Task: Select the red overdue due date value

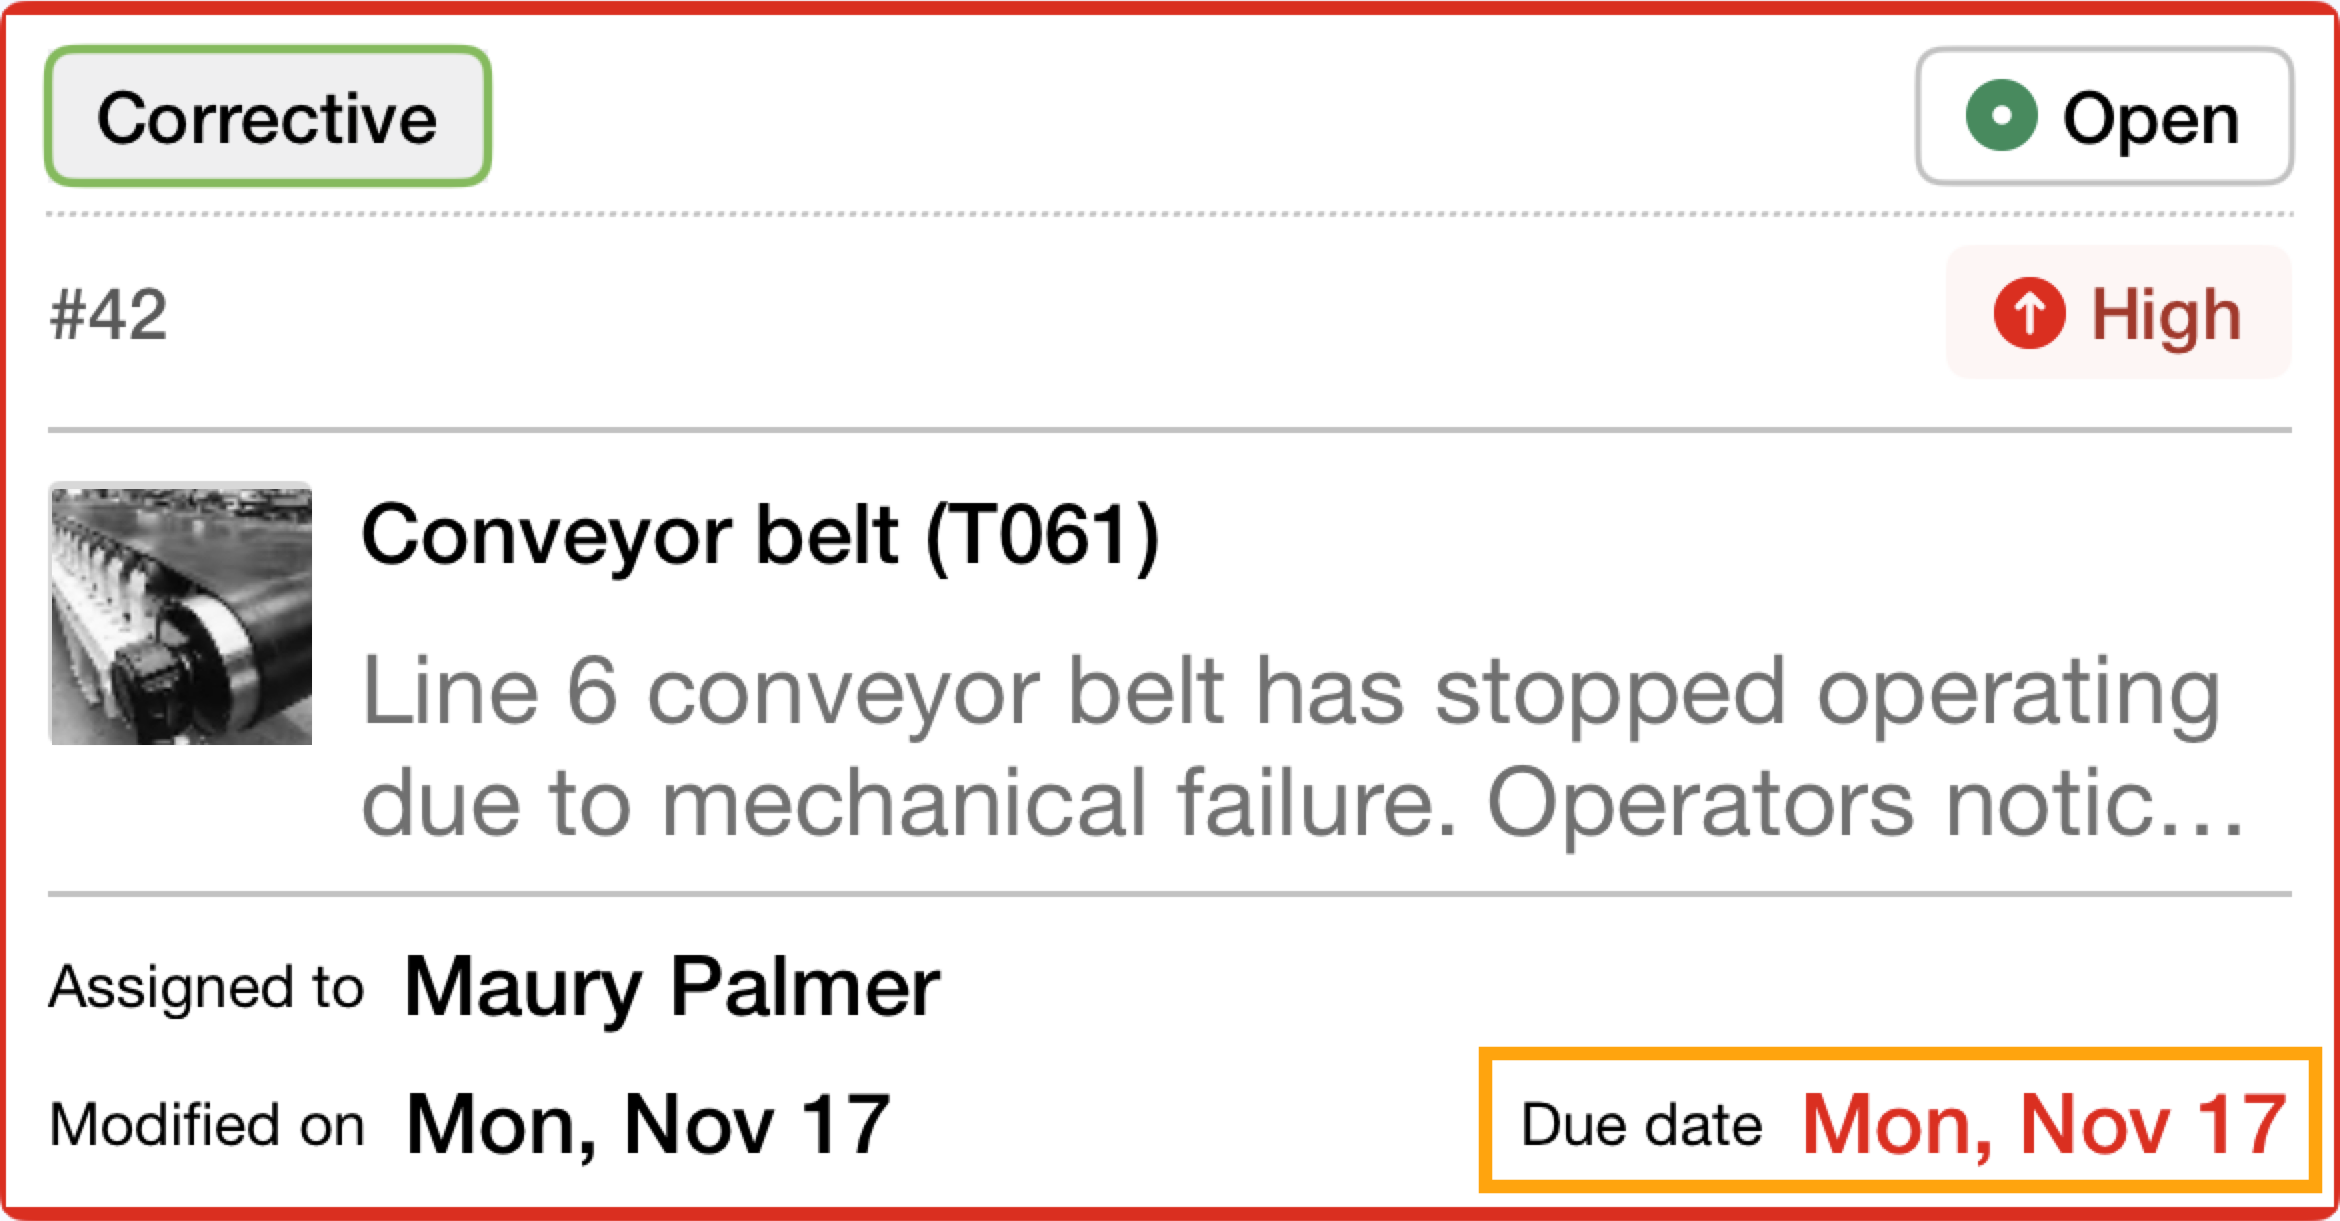Action: point(2044,1124)
